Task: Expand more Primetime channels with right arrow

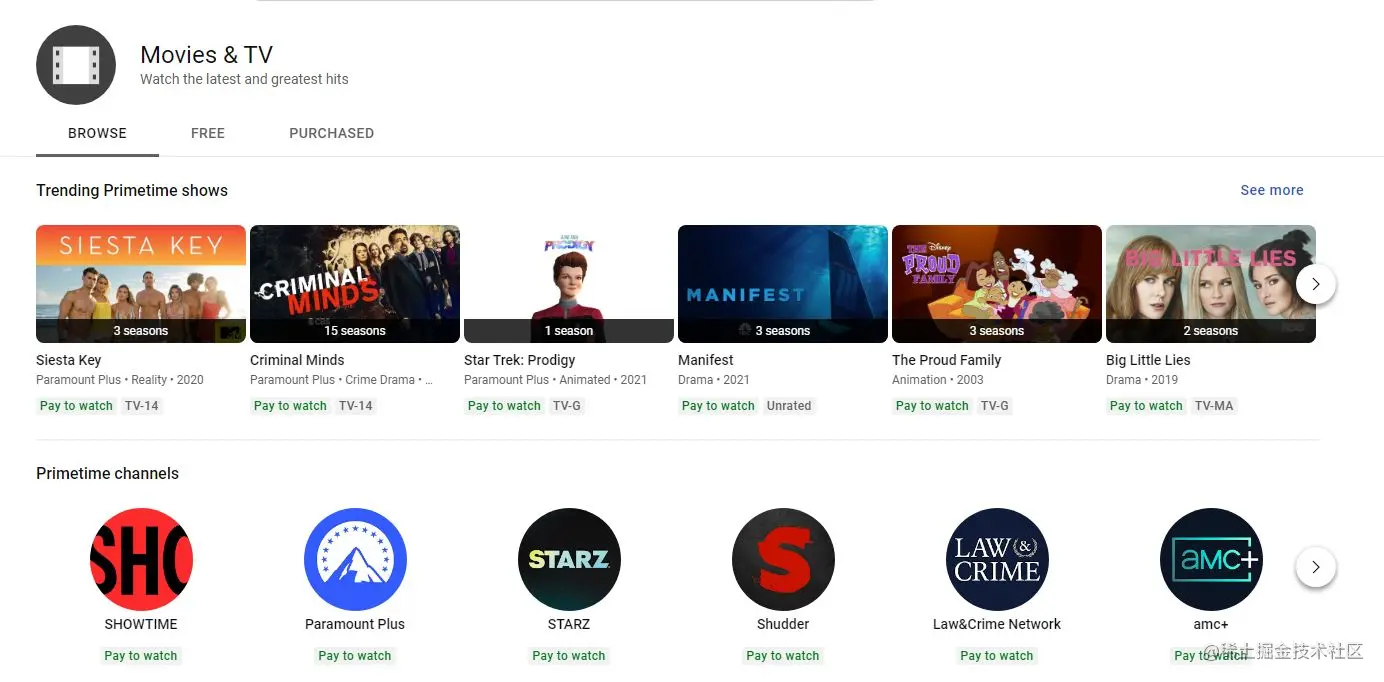Action: tap(1316, 567)
